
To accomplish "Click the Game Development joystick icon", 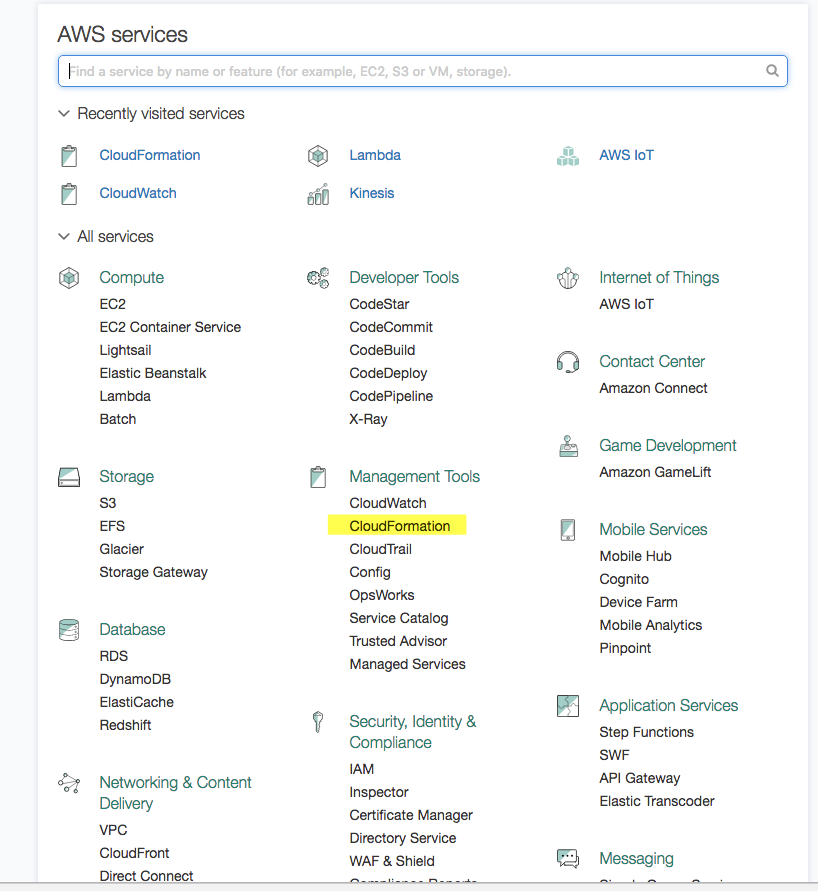I will coord(568,446).
